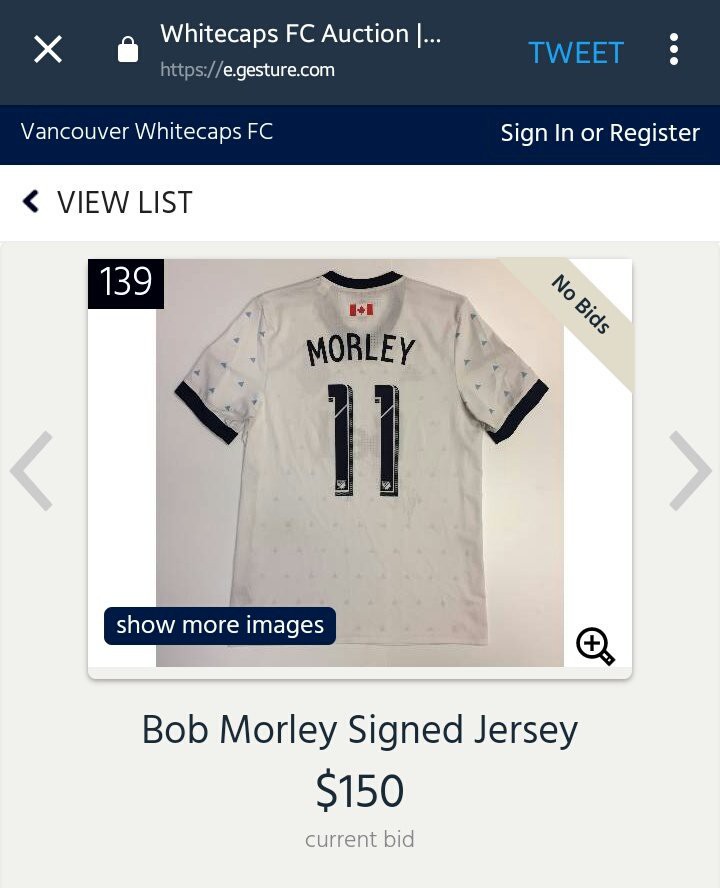Tap the $150 bid amount
This screenshot has height=888, width=720.
click(360, 791)
